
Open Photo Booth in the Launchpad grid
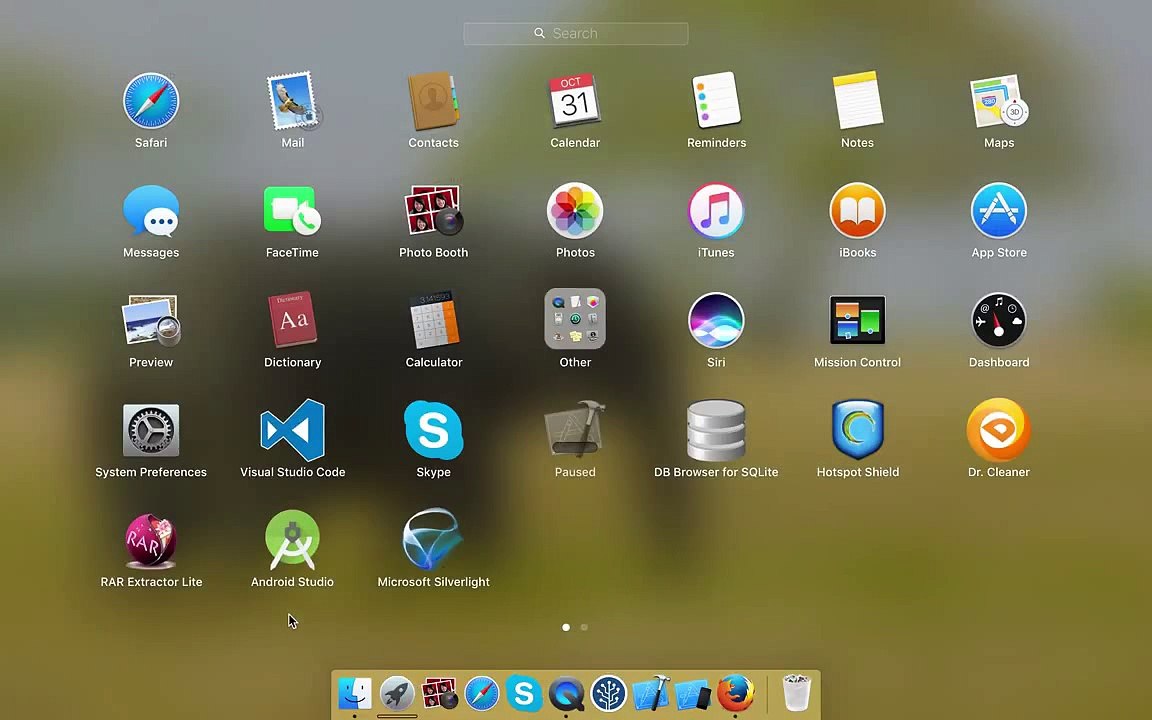pos(433,211)
